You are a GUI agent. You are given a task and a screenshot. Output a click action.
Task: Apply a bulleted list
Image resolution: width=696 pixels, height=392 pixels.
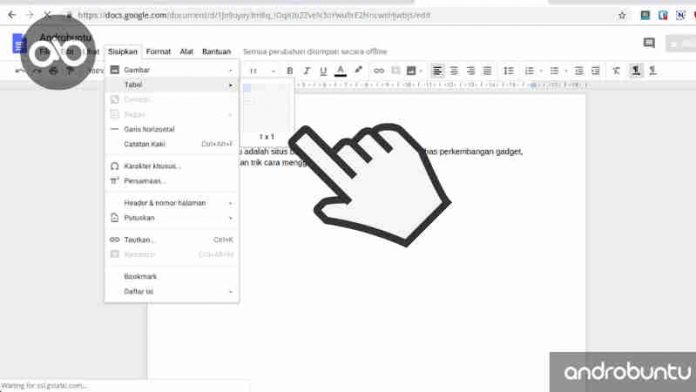pyautogui.click(x=554, y=71)
